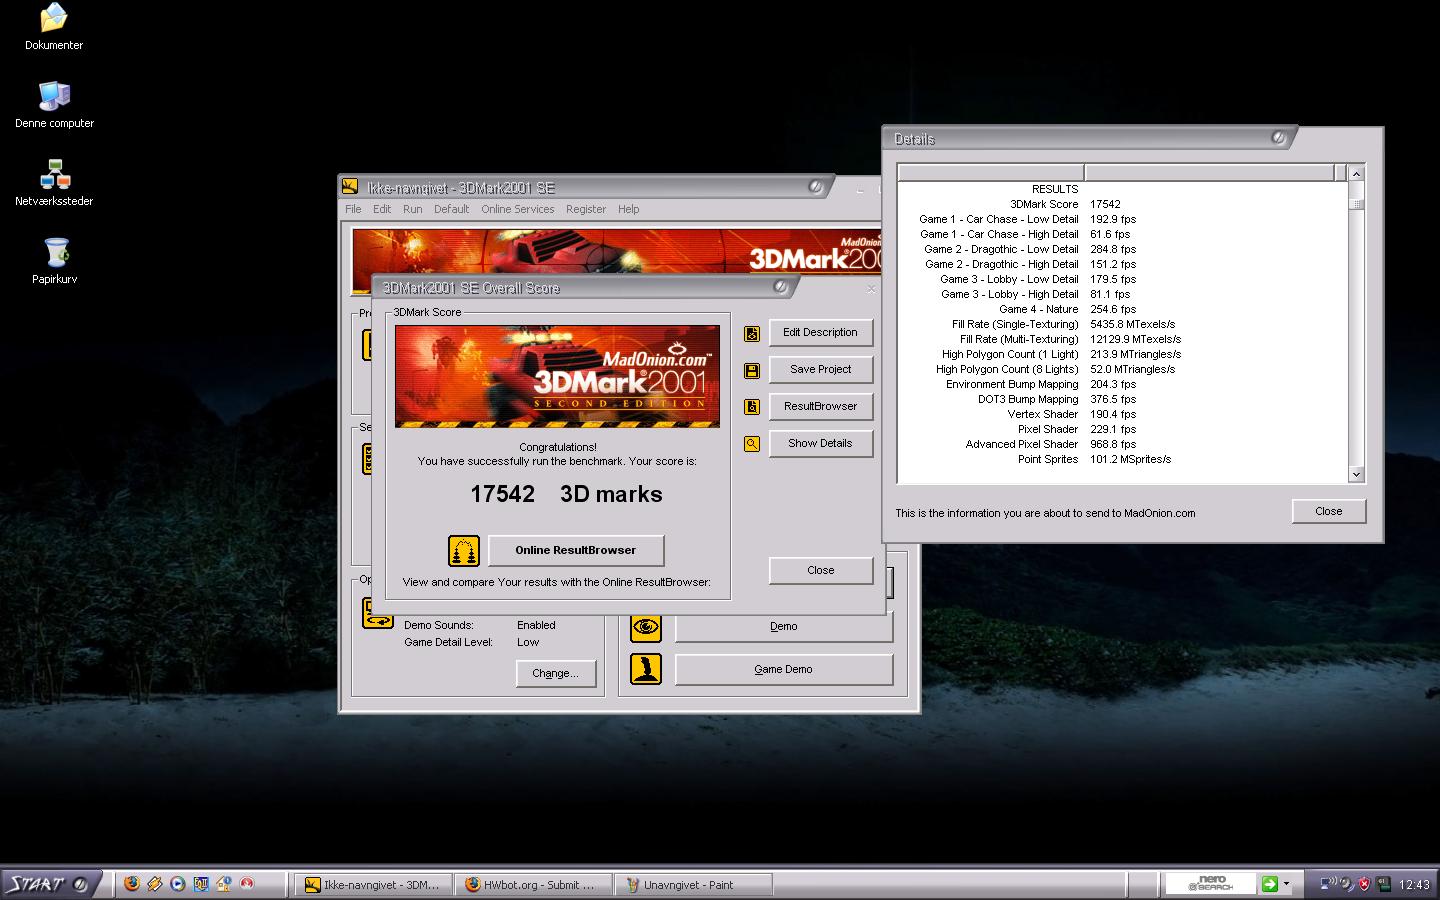Screen dimensions: 1440x900
Task: Click the taskbar clock showing 12:43
Action: [1414, 885]
